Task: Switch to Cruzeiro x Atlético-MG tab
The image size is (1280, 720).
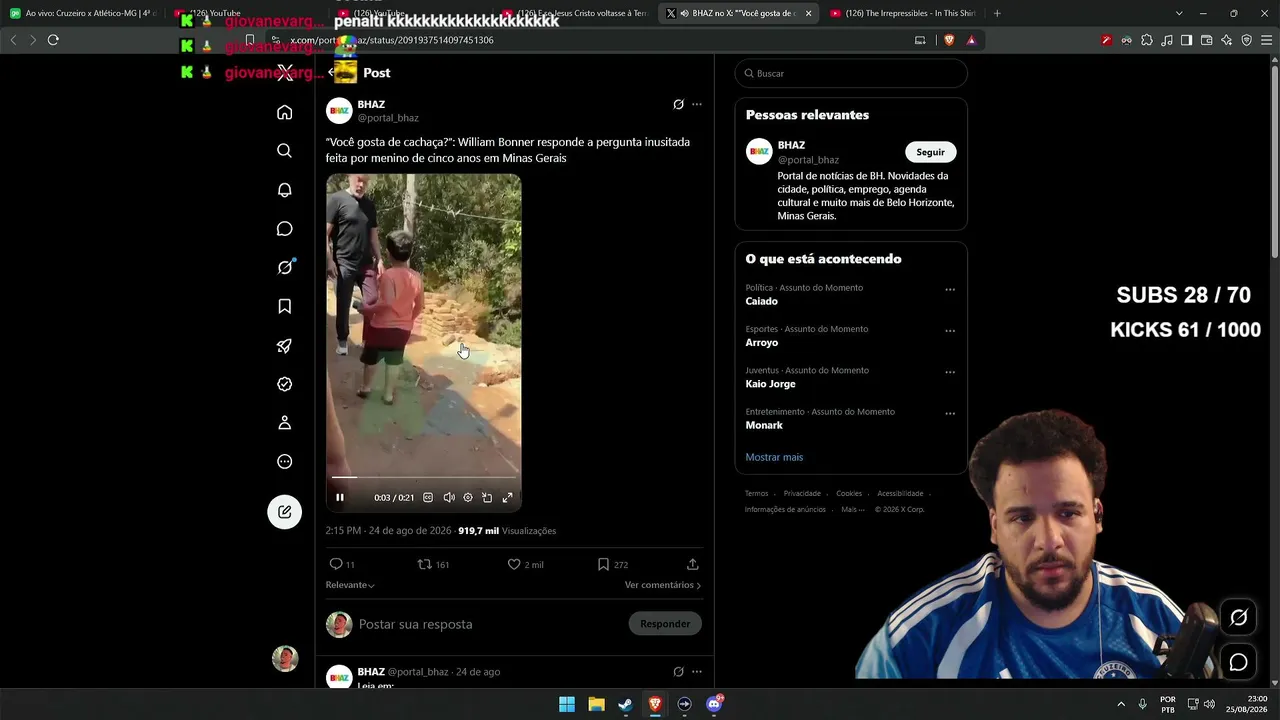Action: (x=83, y=13)
